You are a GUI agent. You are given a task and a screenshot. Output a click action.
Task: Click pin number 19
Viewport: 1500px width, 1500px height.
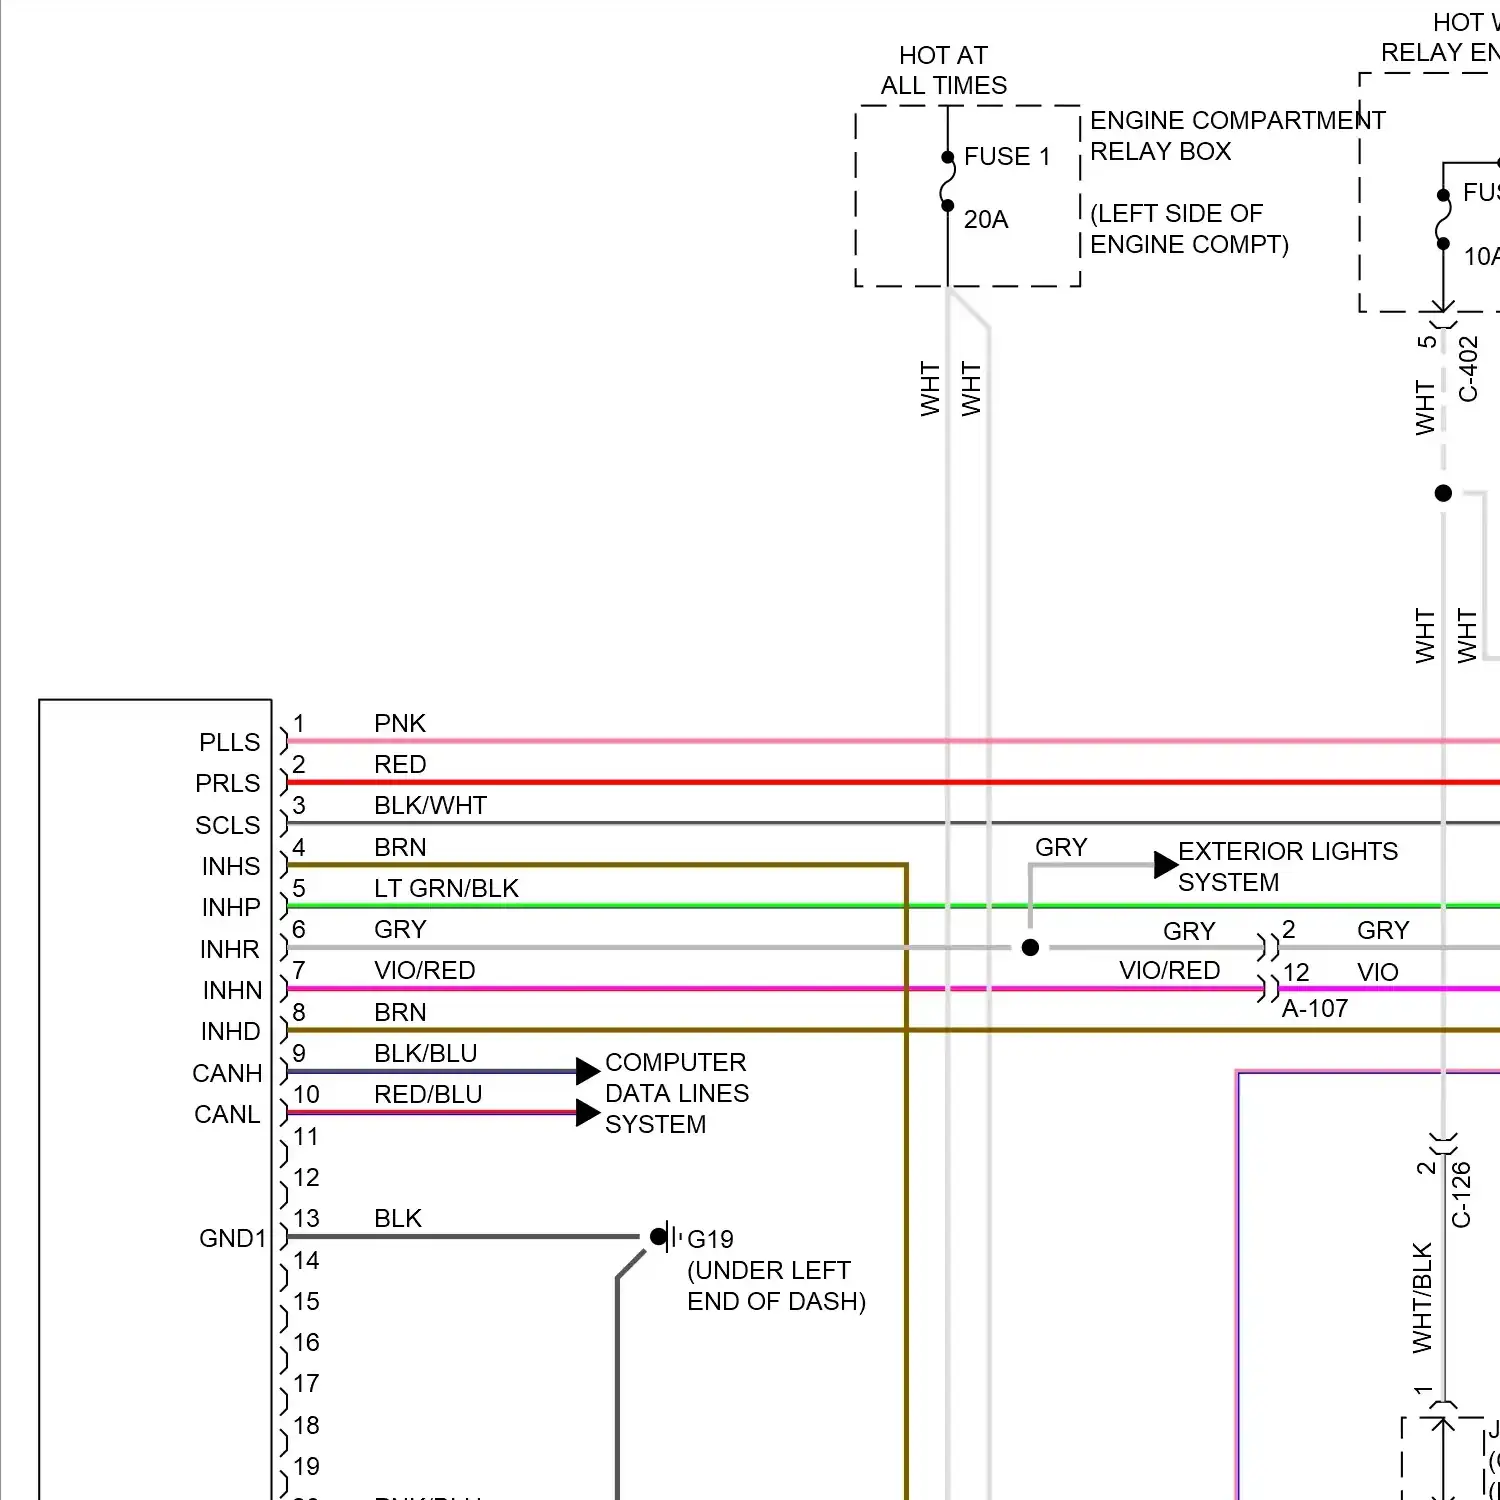[306, 1466]
